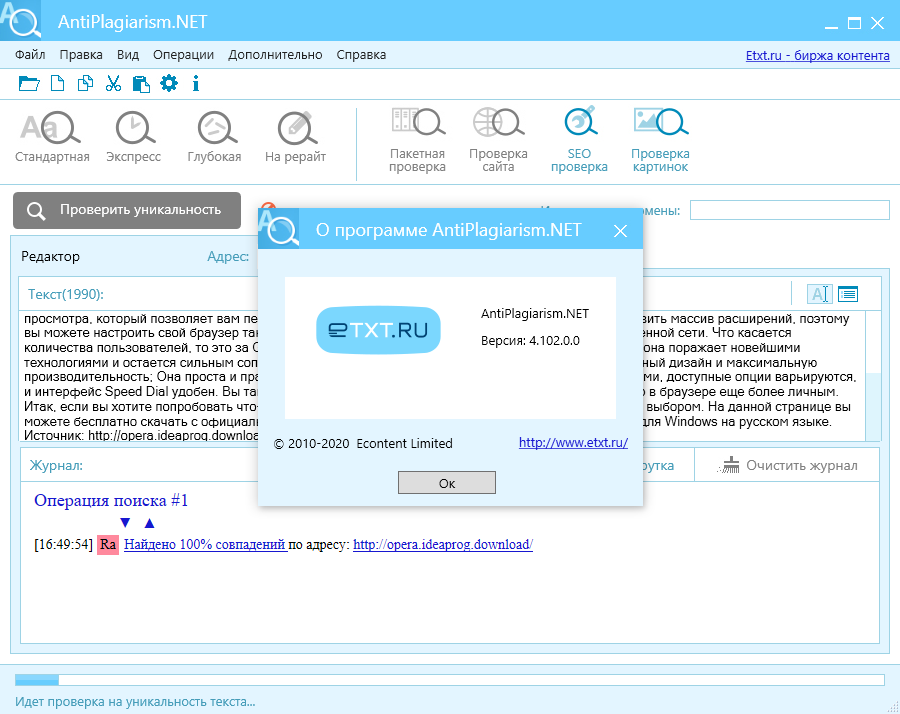Select Стандартная check mode
This screenshot has height=714, width=900.
52,137
